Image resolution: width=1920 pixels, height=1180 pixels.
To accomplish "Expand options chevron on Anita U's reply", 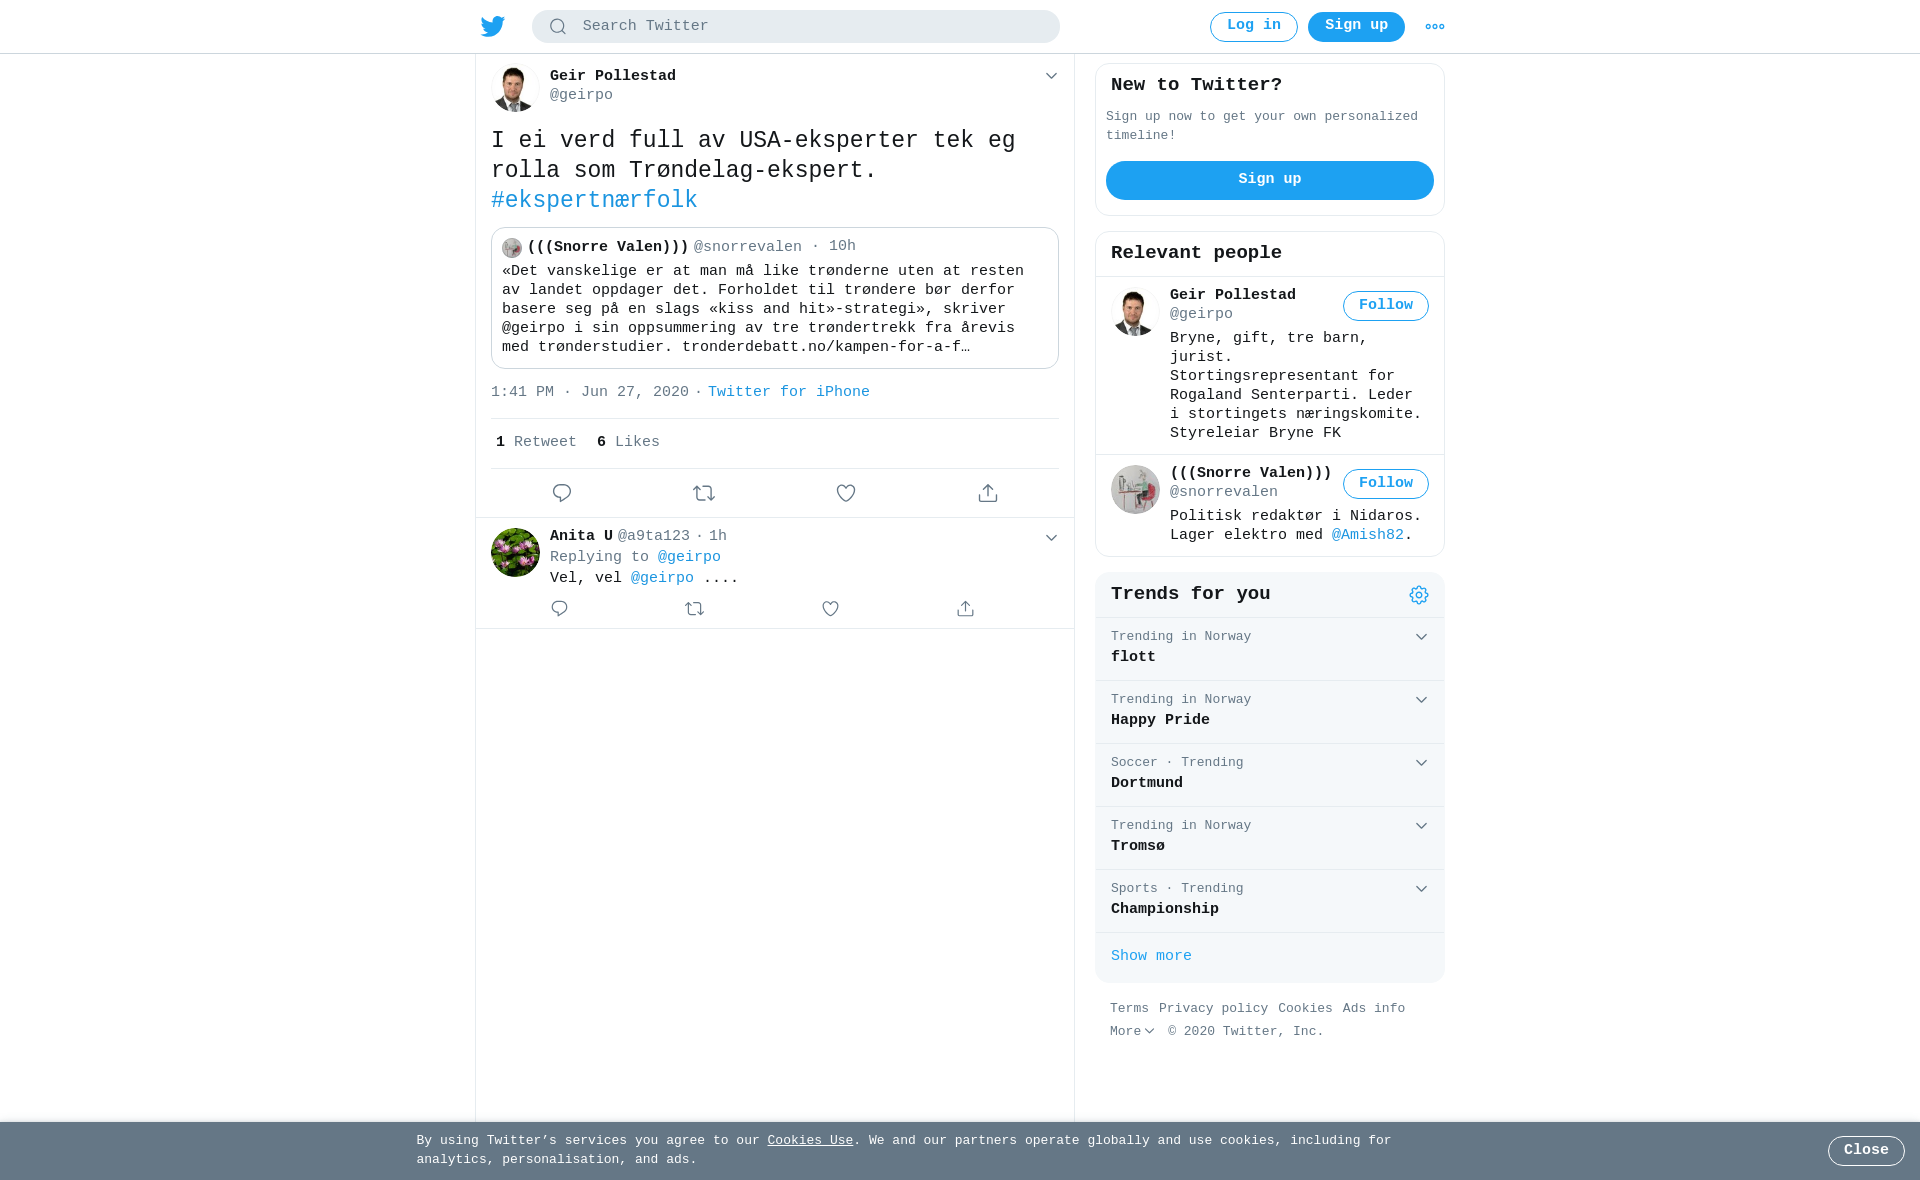I will (x=1051, y=538).
